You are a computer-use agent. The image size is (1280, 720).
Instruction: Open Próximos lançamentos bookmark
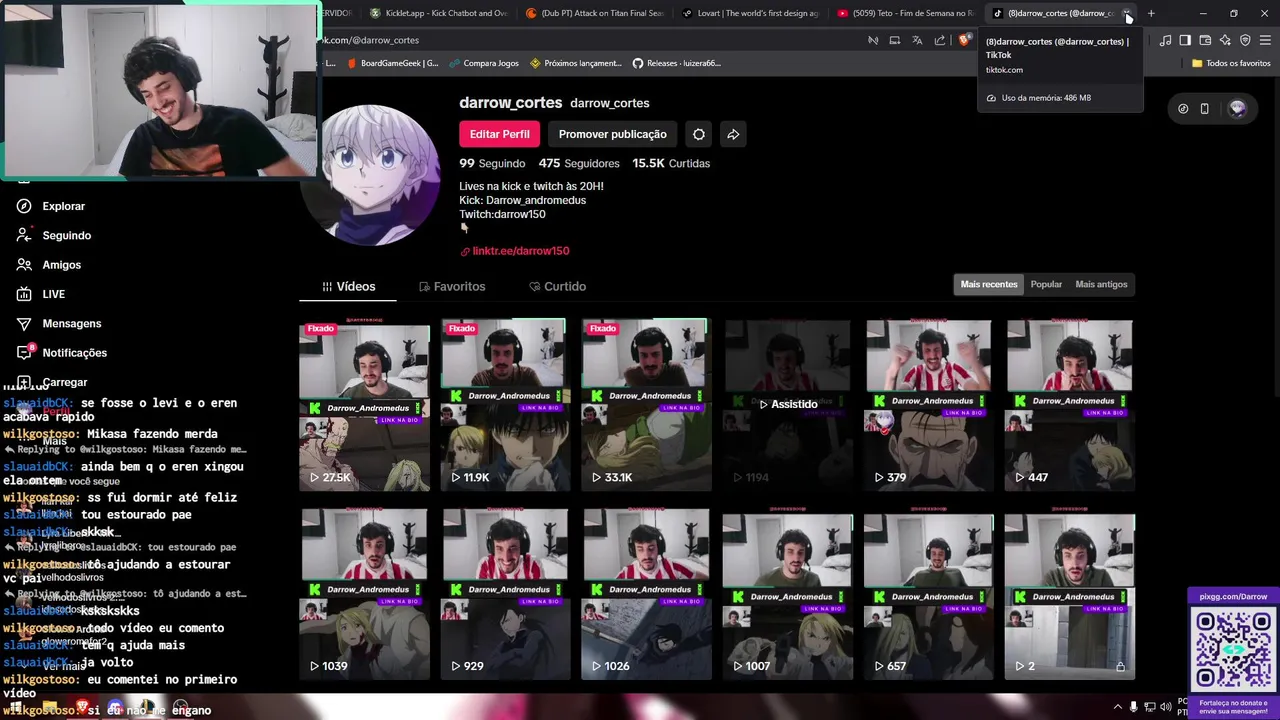(x=576, y=63)
